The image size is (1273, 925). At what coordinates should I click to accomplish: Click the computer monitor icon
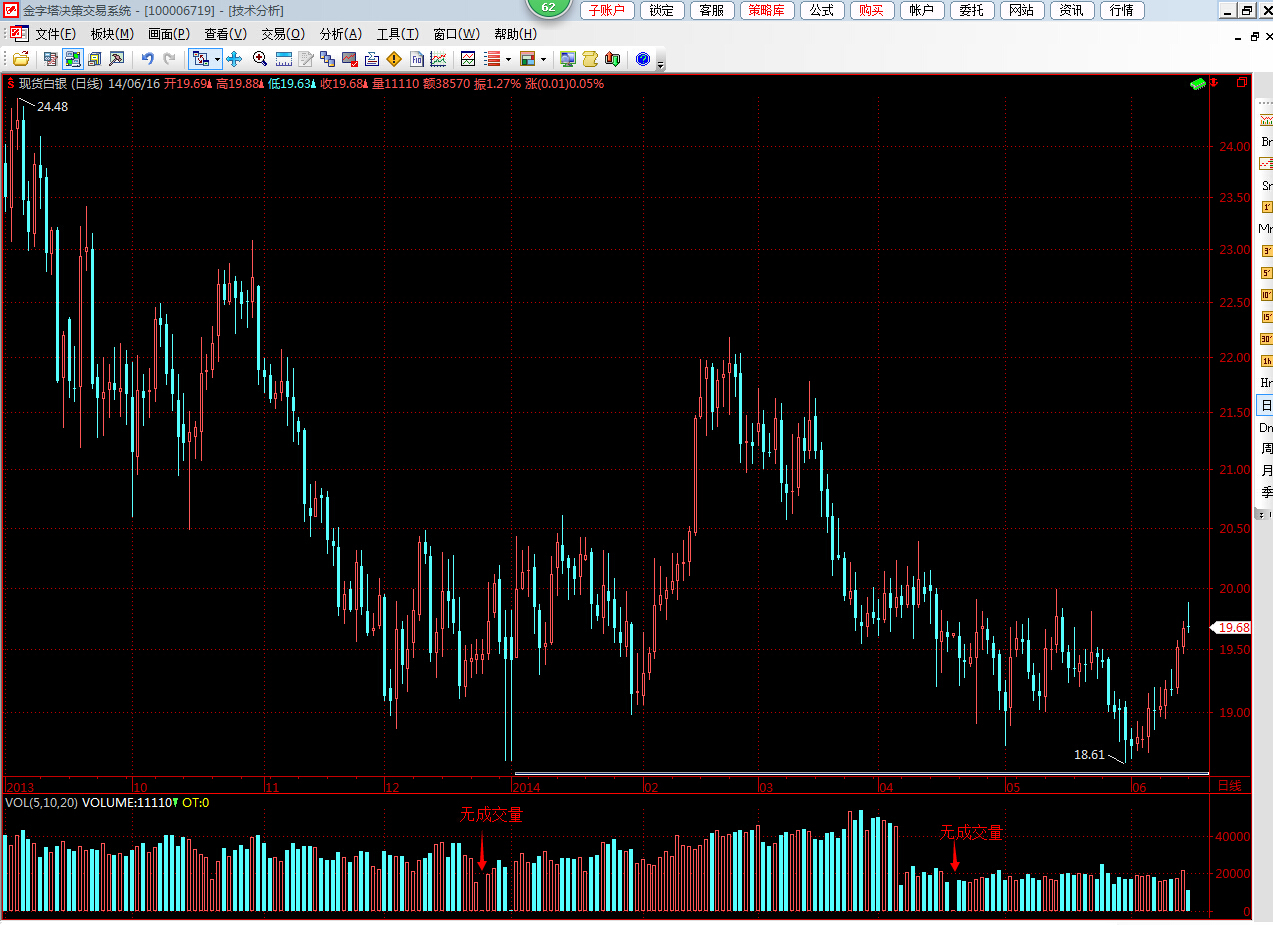(x=568, y=59)
